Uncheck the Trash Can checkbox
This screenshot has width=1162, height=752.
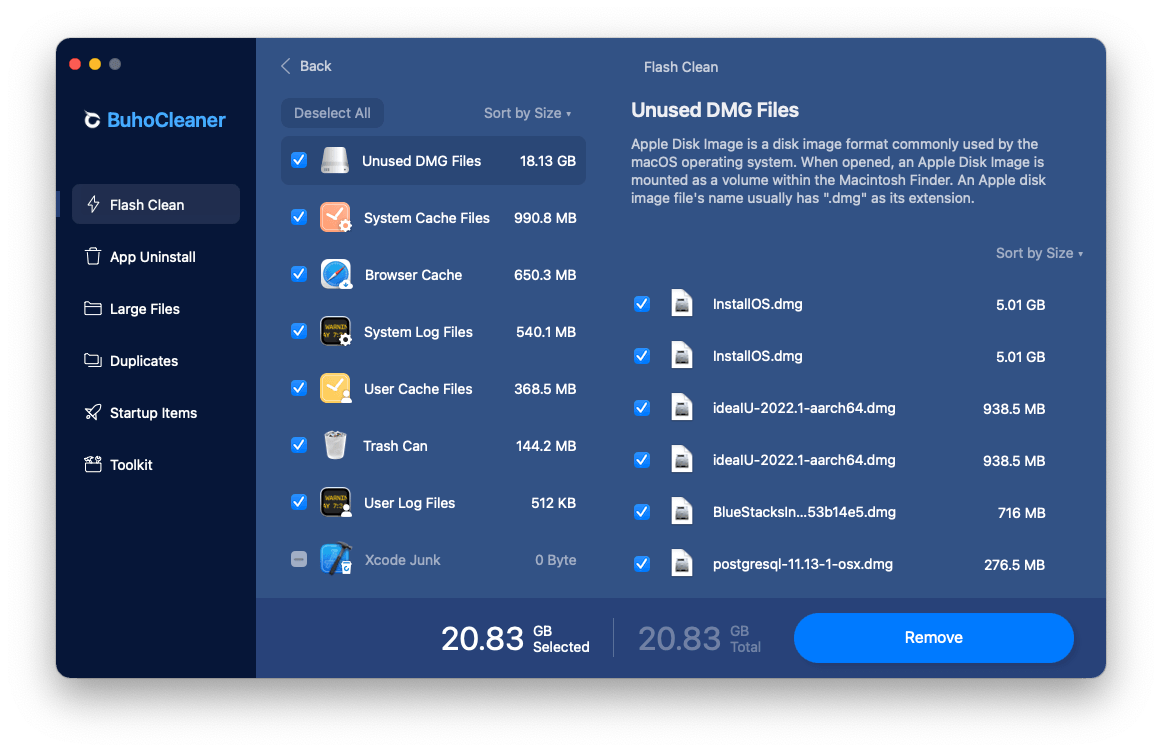pyautogui.click(x=299, y=445)
